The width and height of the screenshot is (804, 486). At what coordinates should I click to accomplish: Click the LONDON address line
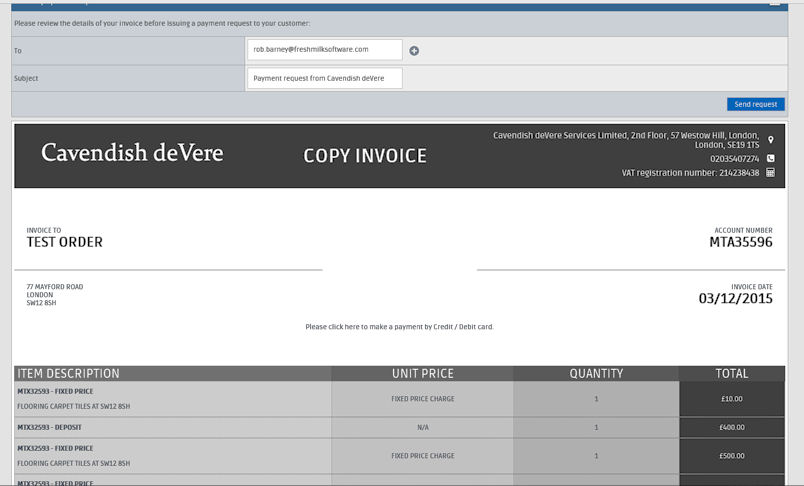[x=39, y=295]
